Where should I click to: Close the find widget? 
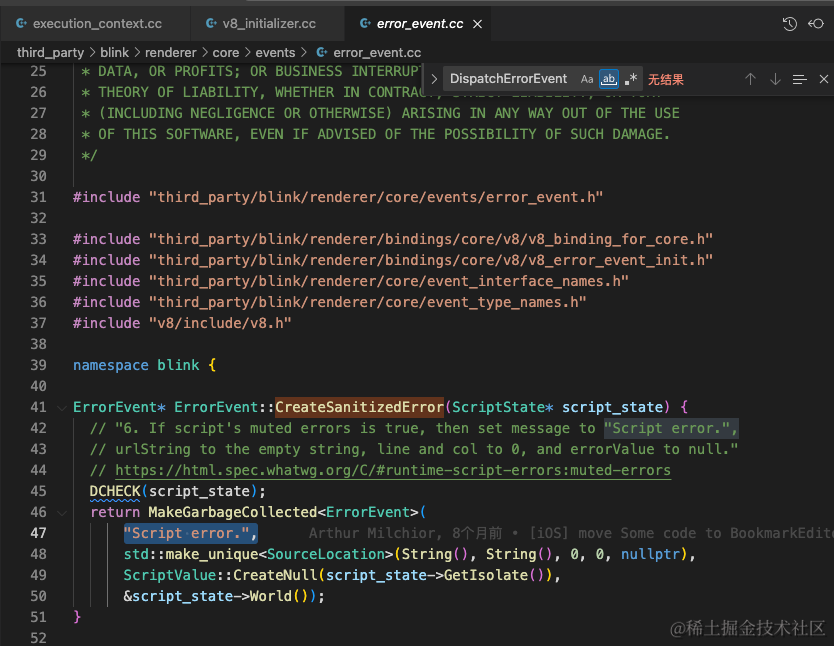823,79
